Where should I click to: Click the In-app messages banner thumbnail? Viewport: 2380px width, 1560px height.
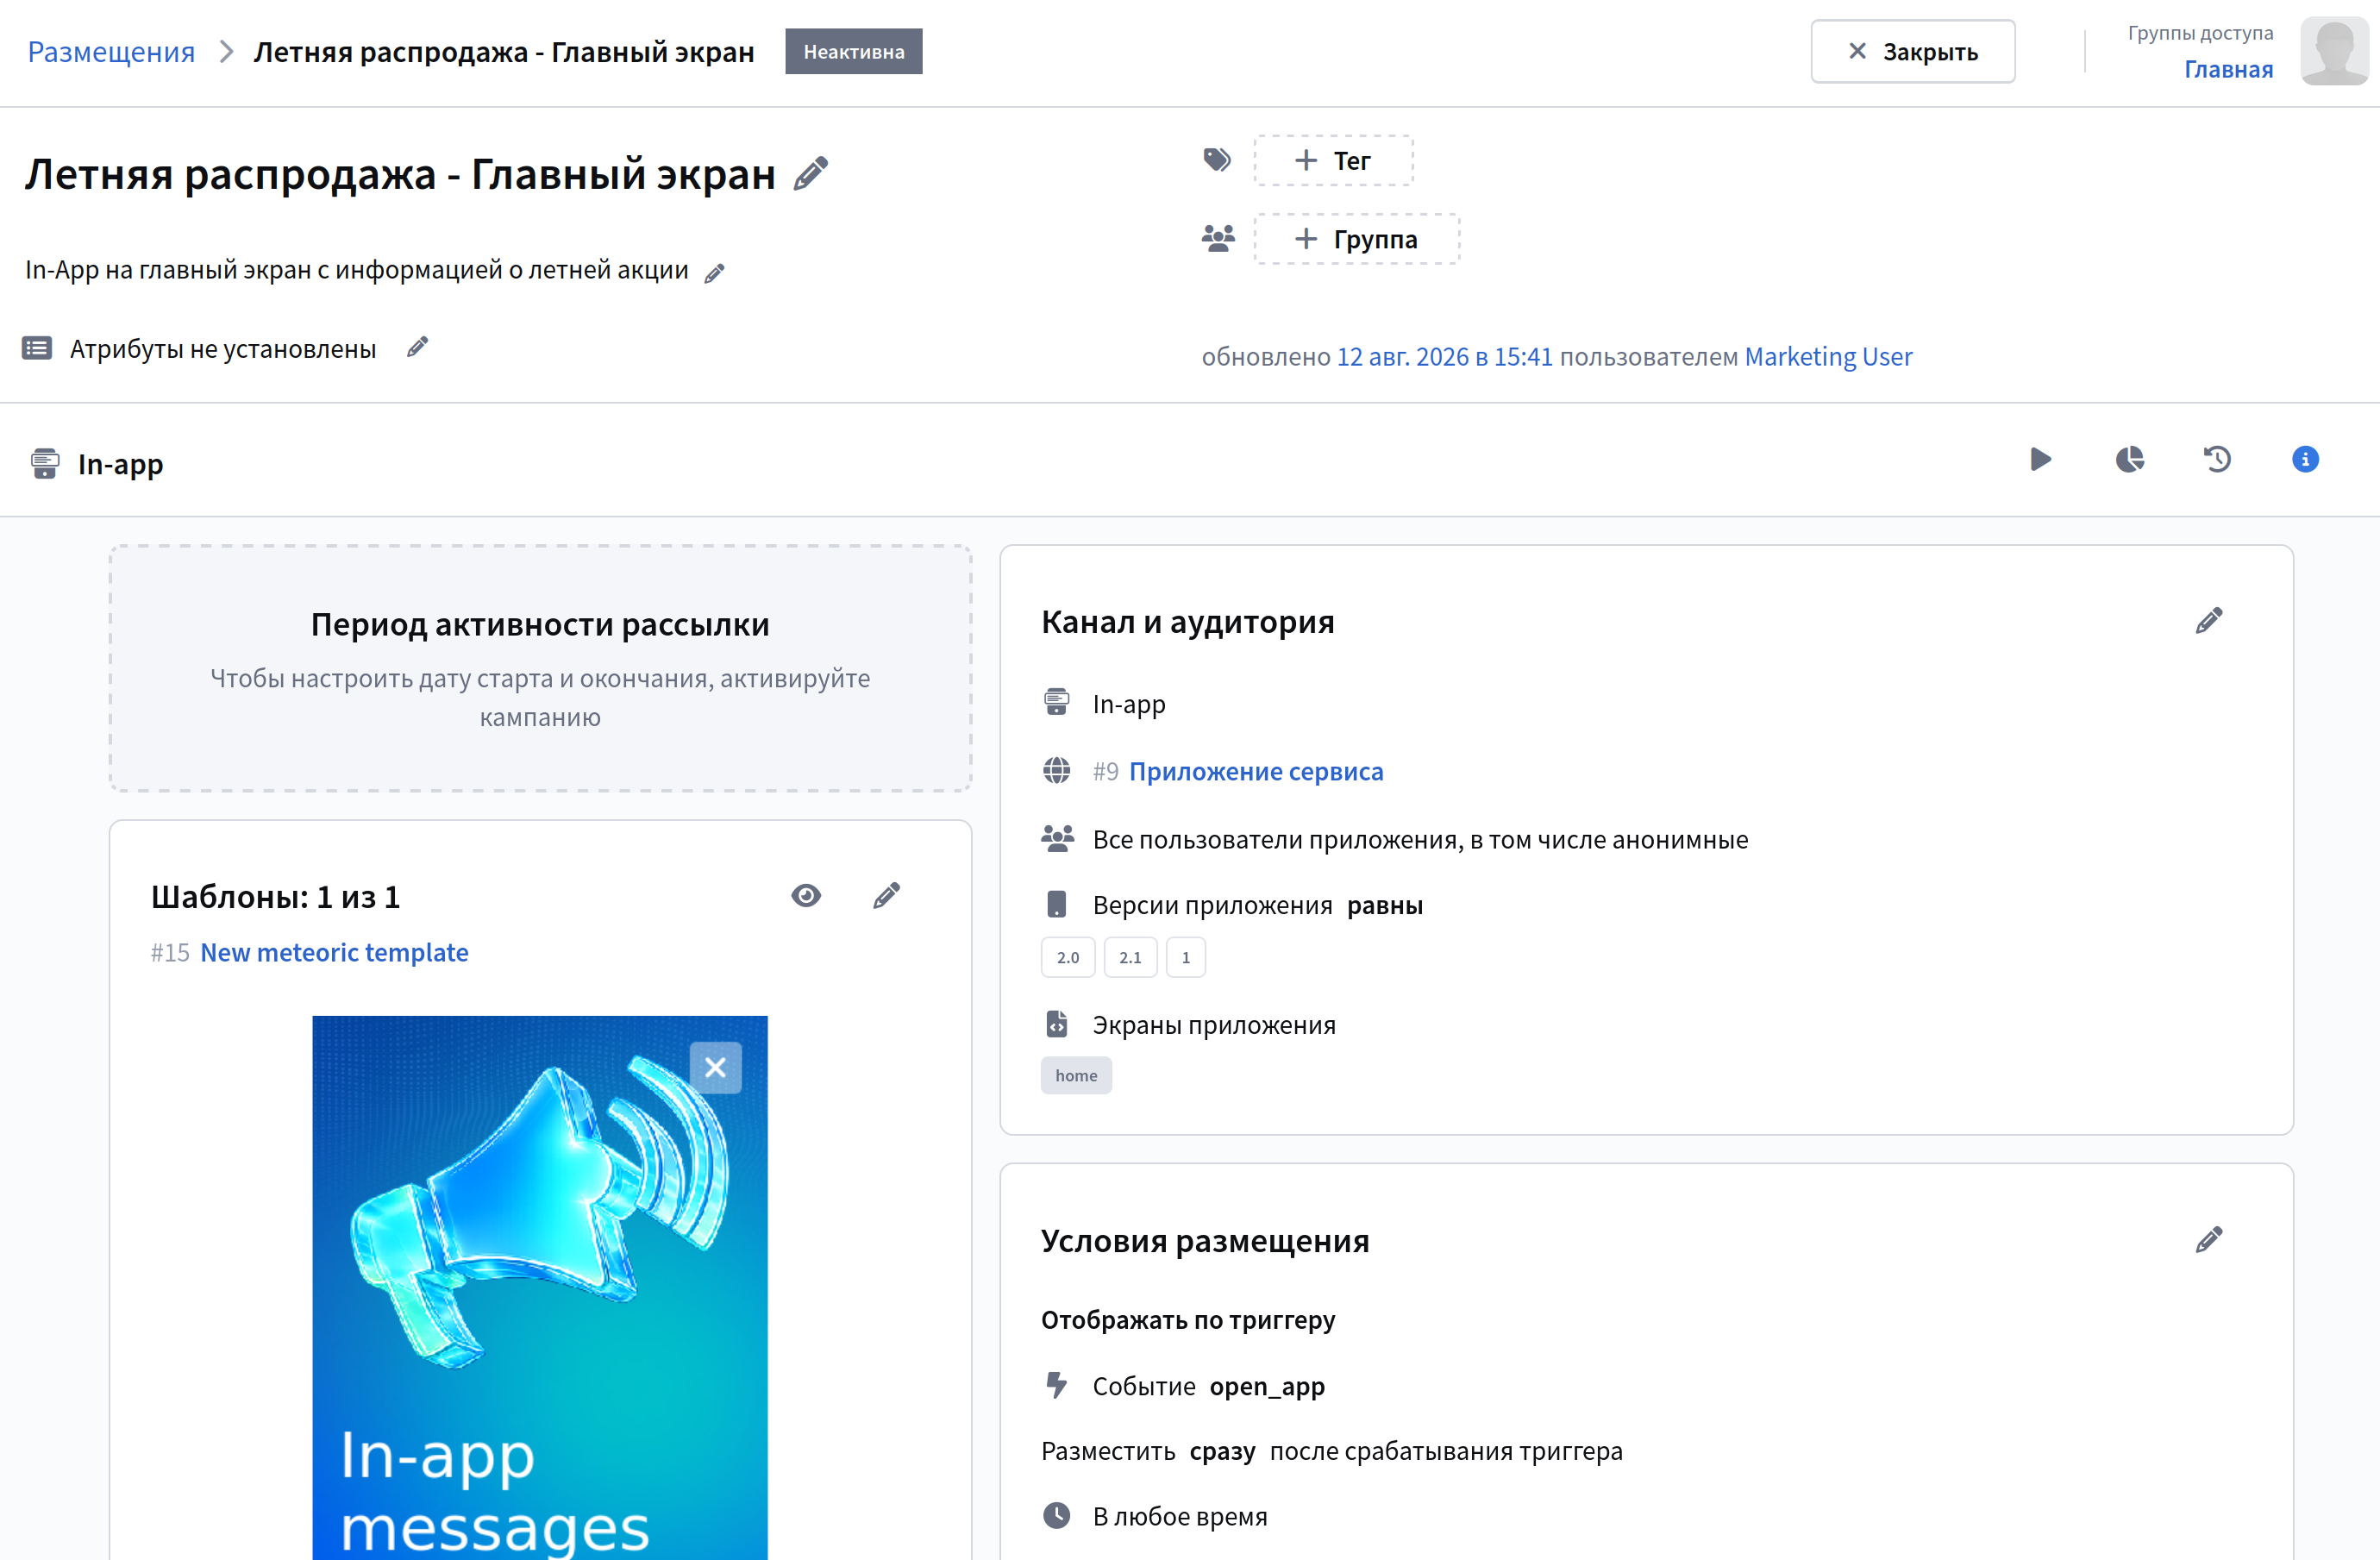coord(540,1287)
